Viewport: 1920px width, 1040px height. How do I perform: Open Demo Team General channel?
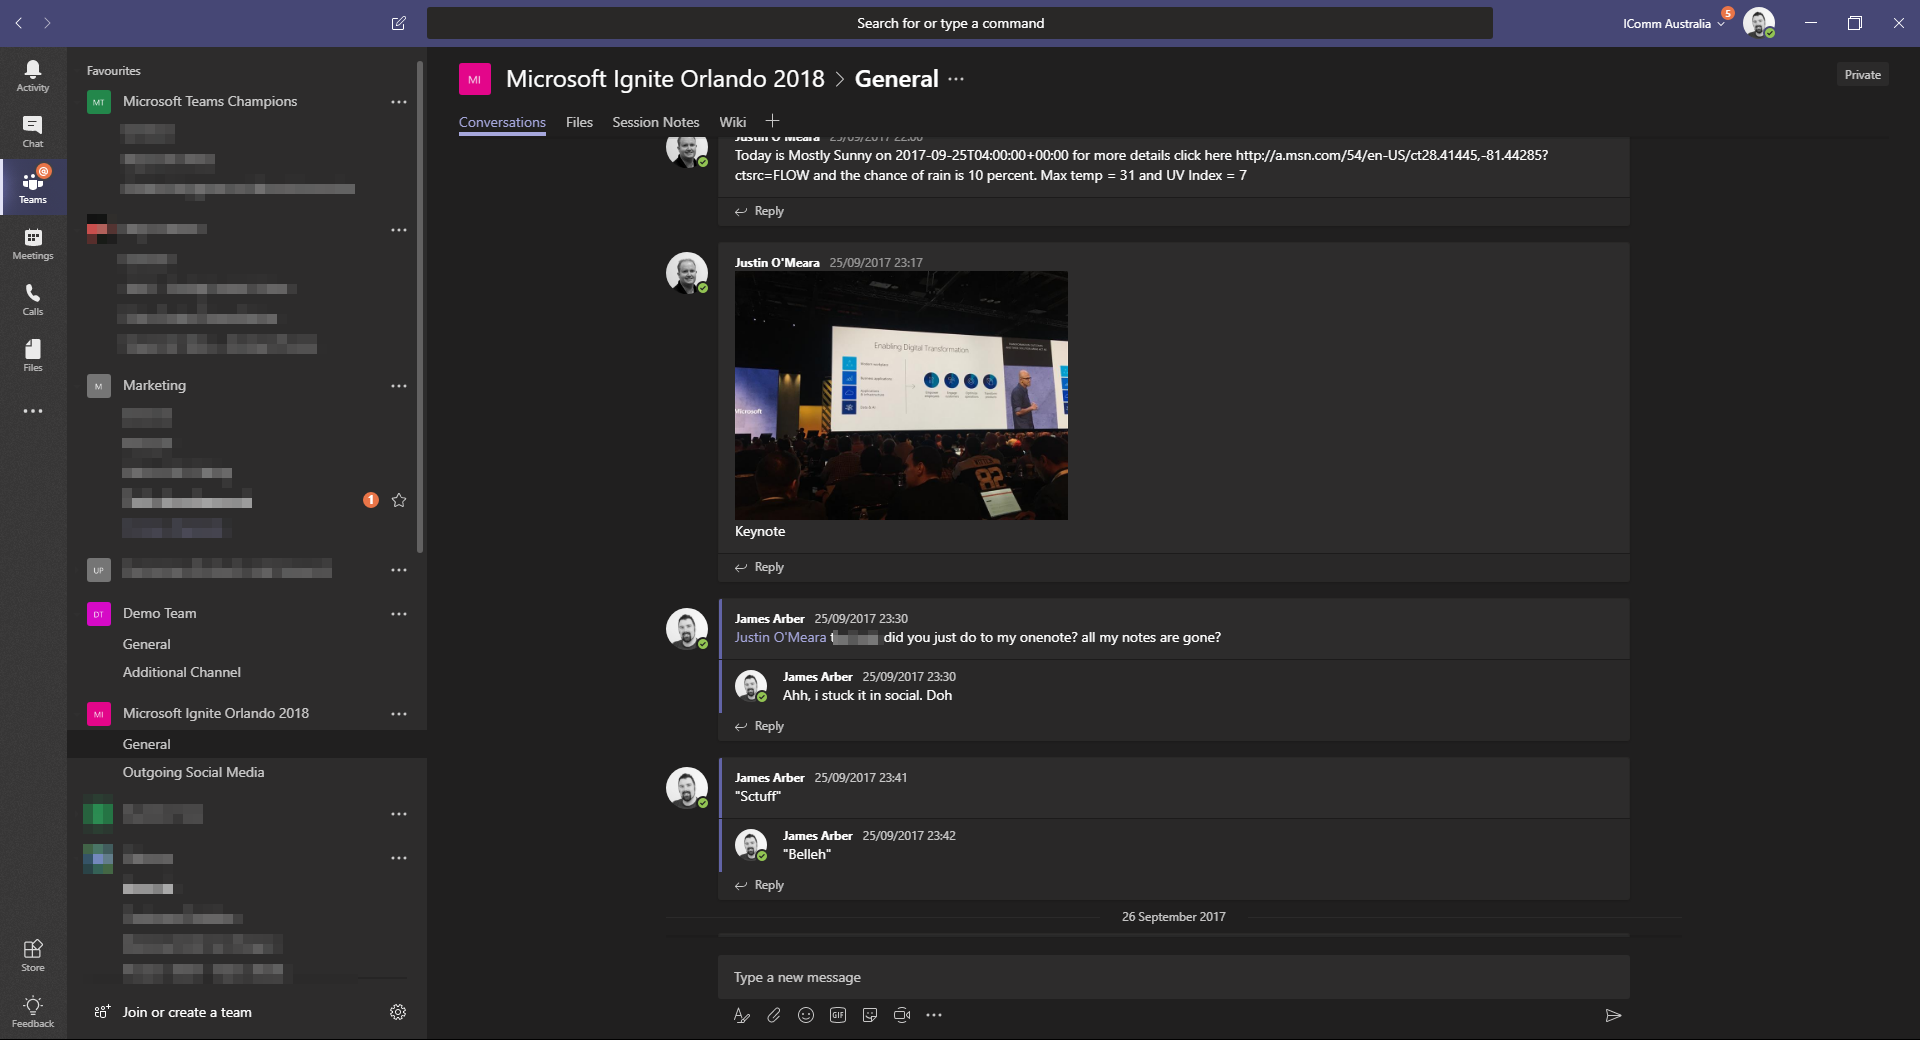(147, 644)
